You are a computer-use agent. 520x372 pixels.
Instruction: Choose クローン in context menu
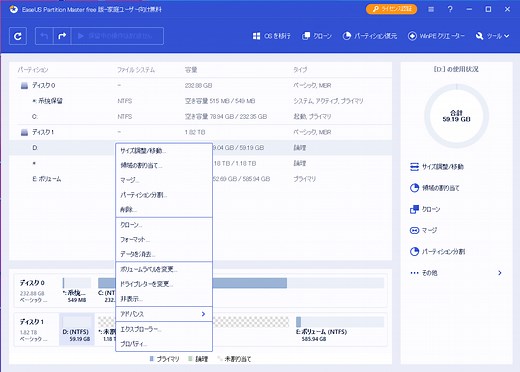click(164, 225)
